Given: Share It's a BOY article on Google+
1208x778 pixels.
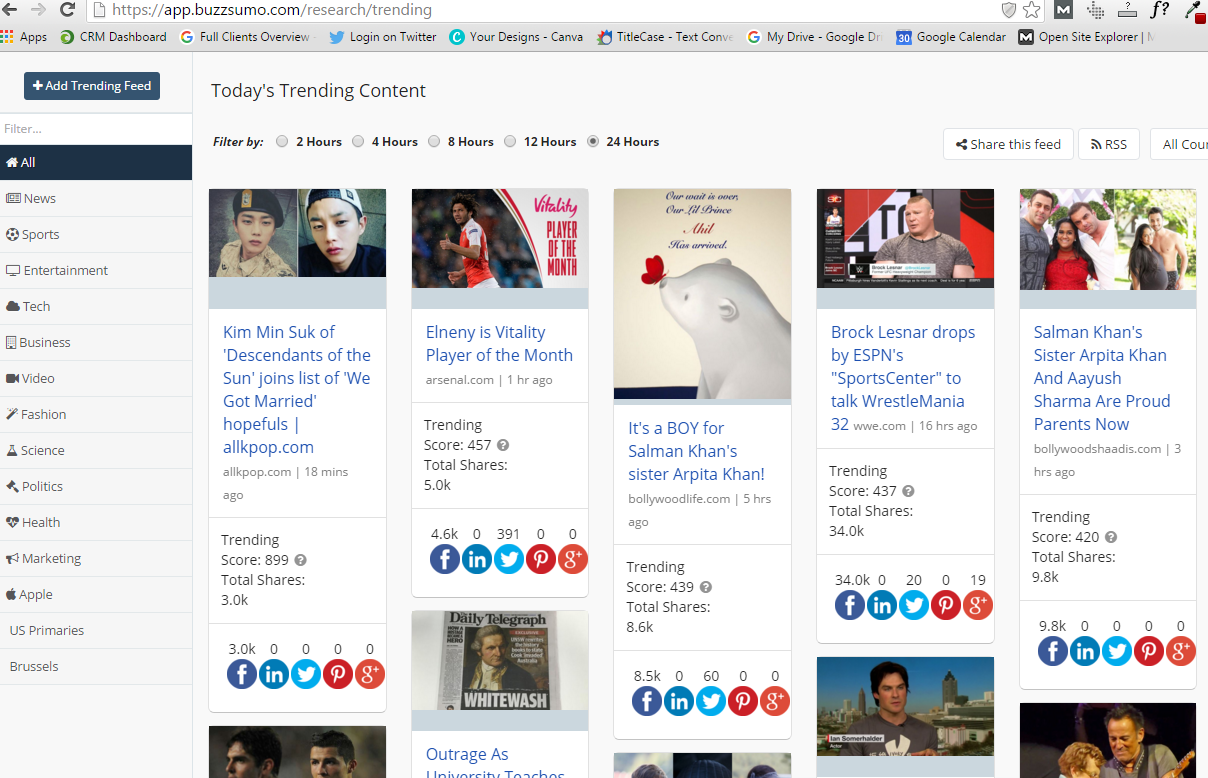Looking at the screenshot, I should coord(775,701).
